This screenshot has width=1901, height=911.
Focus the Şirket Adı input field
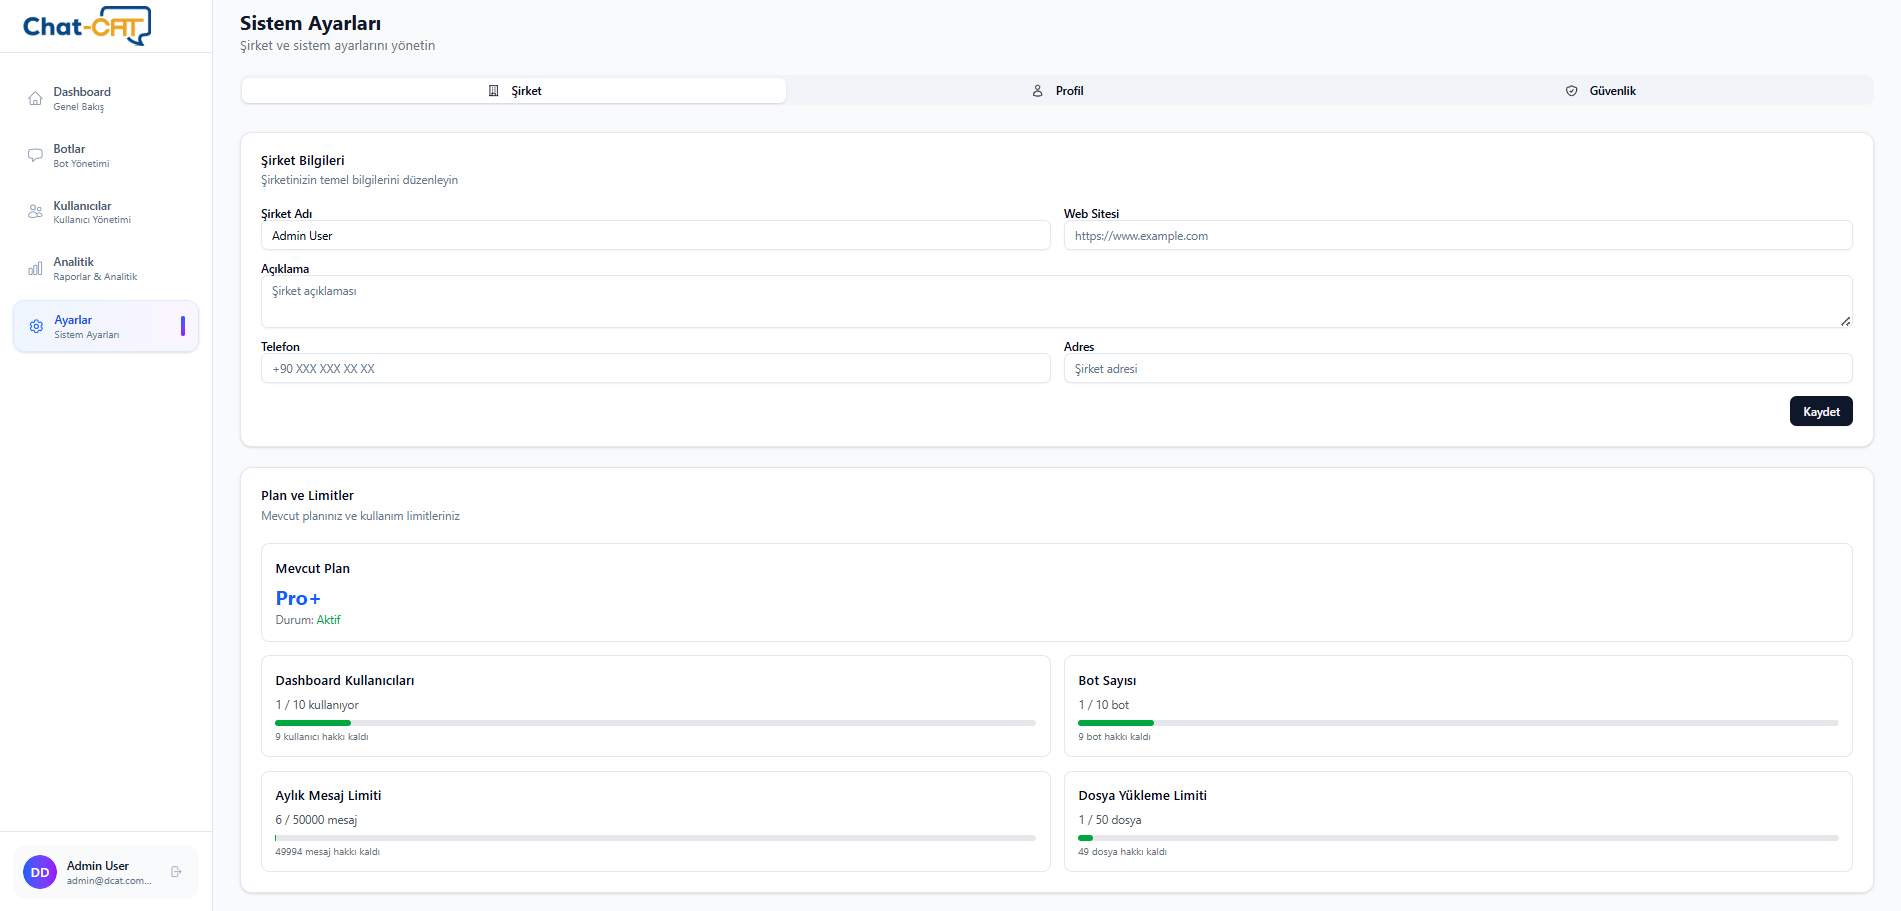click(655, 236)
